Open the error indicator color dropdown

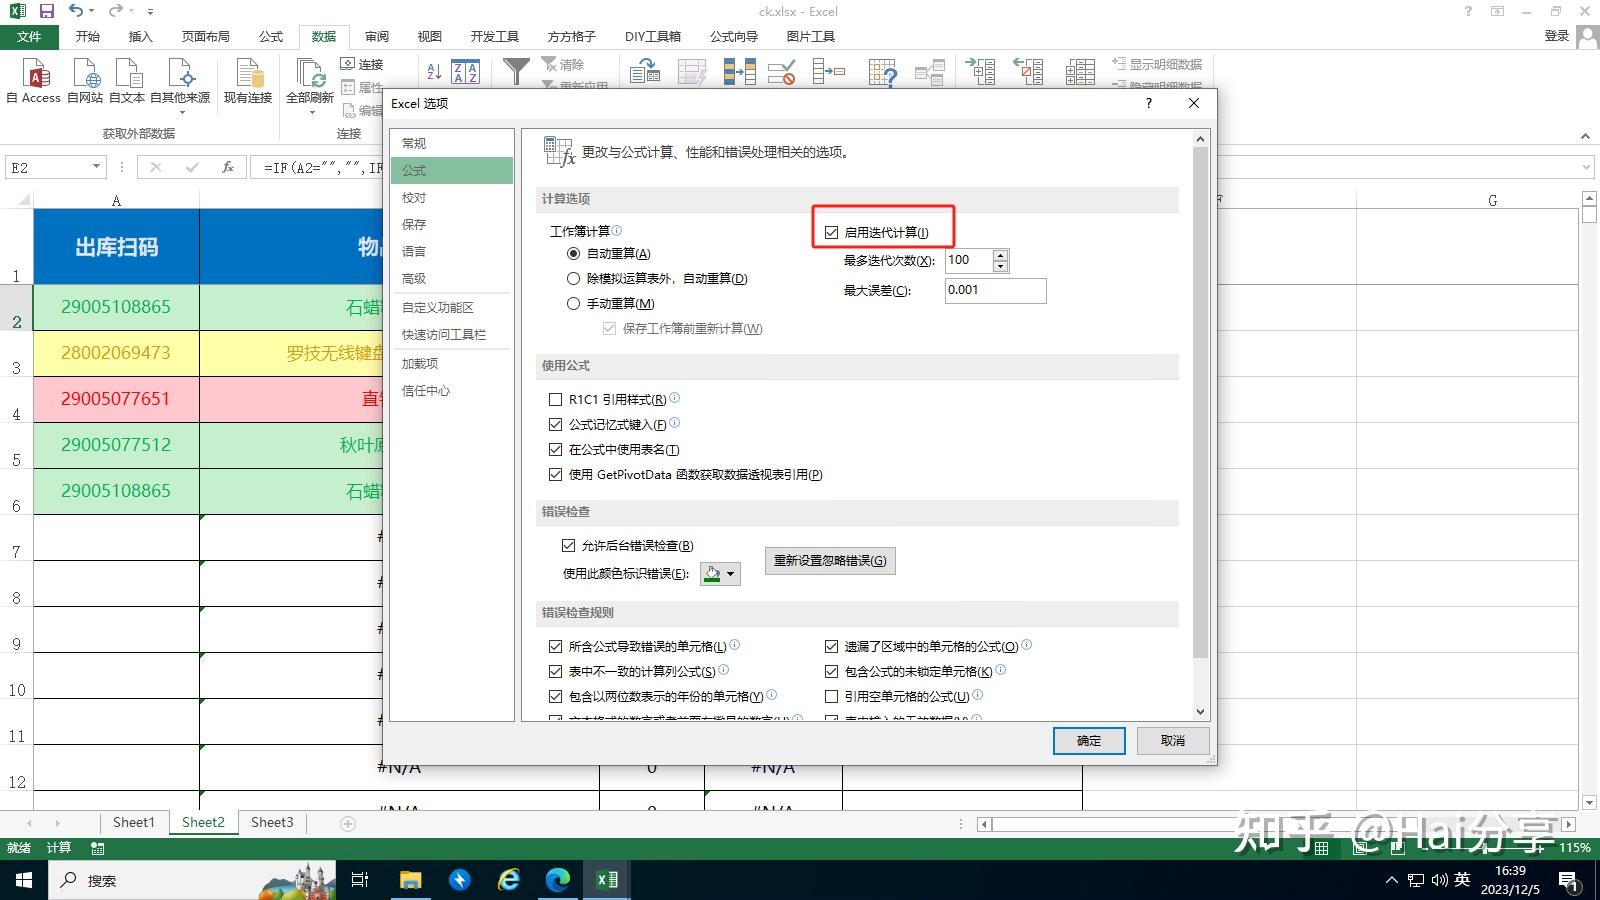click(x=733, y=573)
